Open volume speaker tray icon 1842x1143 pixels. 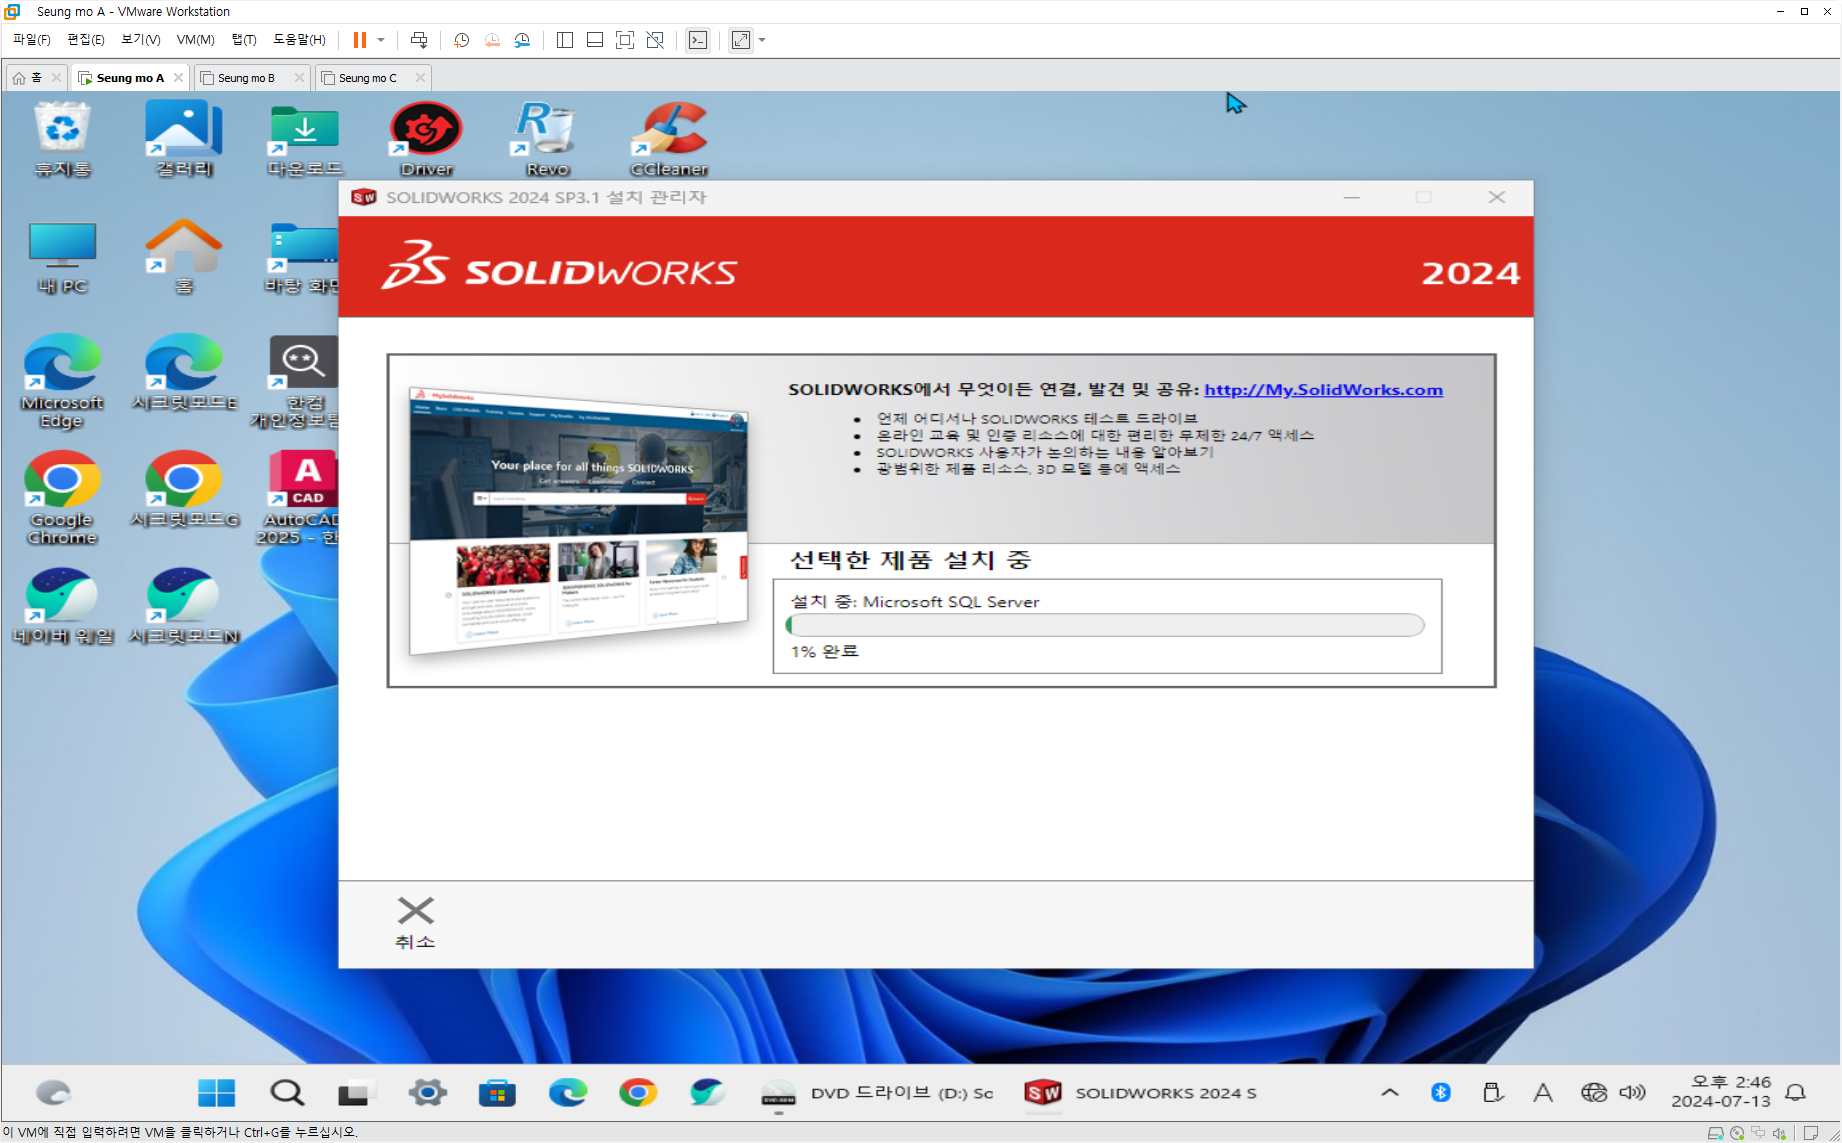[1633, 1093]
